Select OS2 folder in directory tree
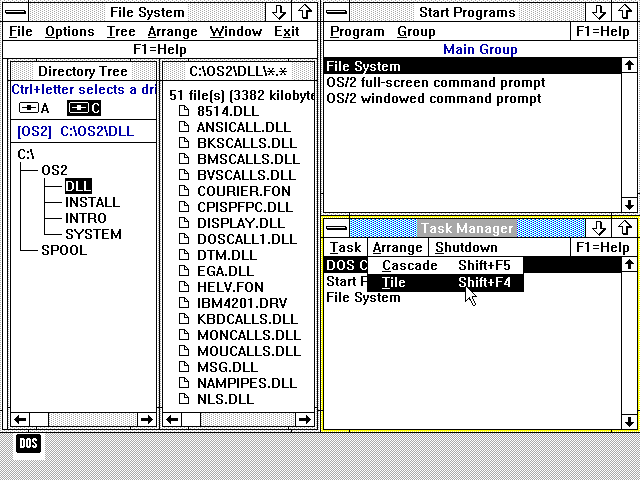640x480 pixels. pos(54,170)
